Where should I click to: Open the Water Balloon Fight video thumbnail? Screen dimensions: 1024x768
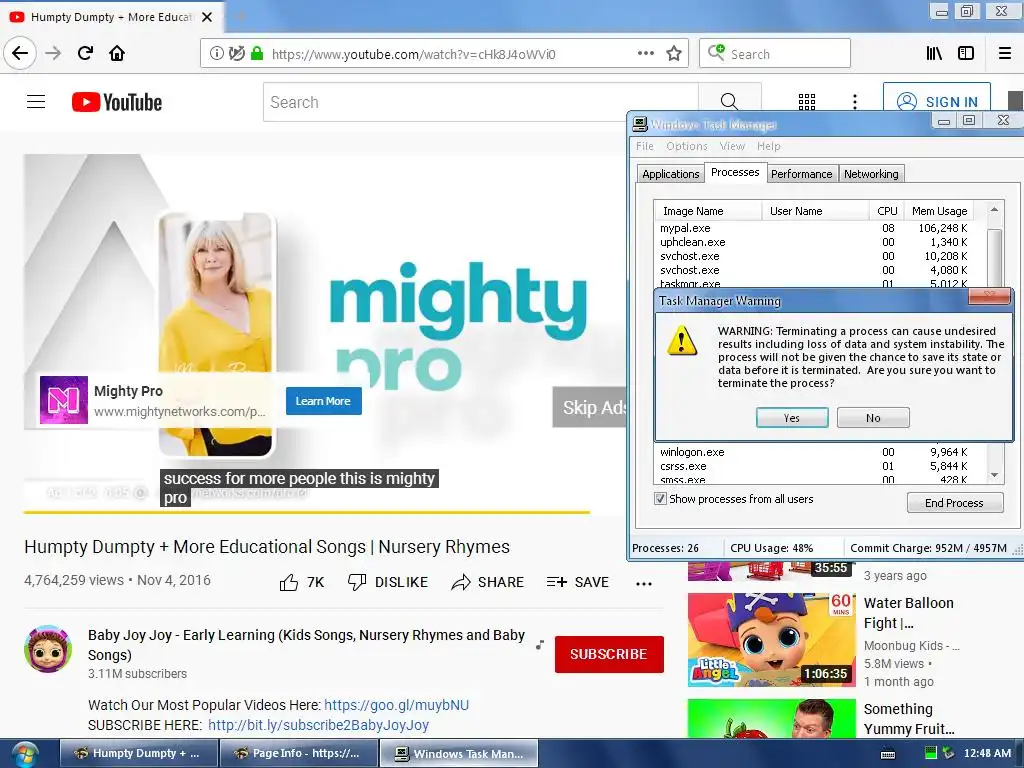click(x=771, y=639)
